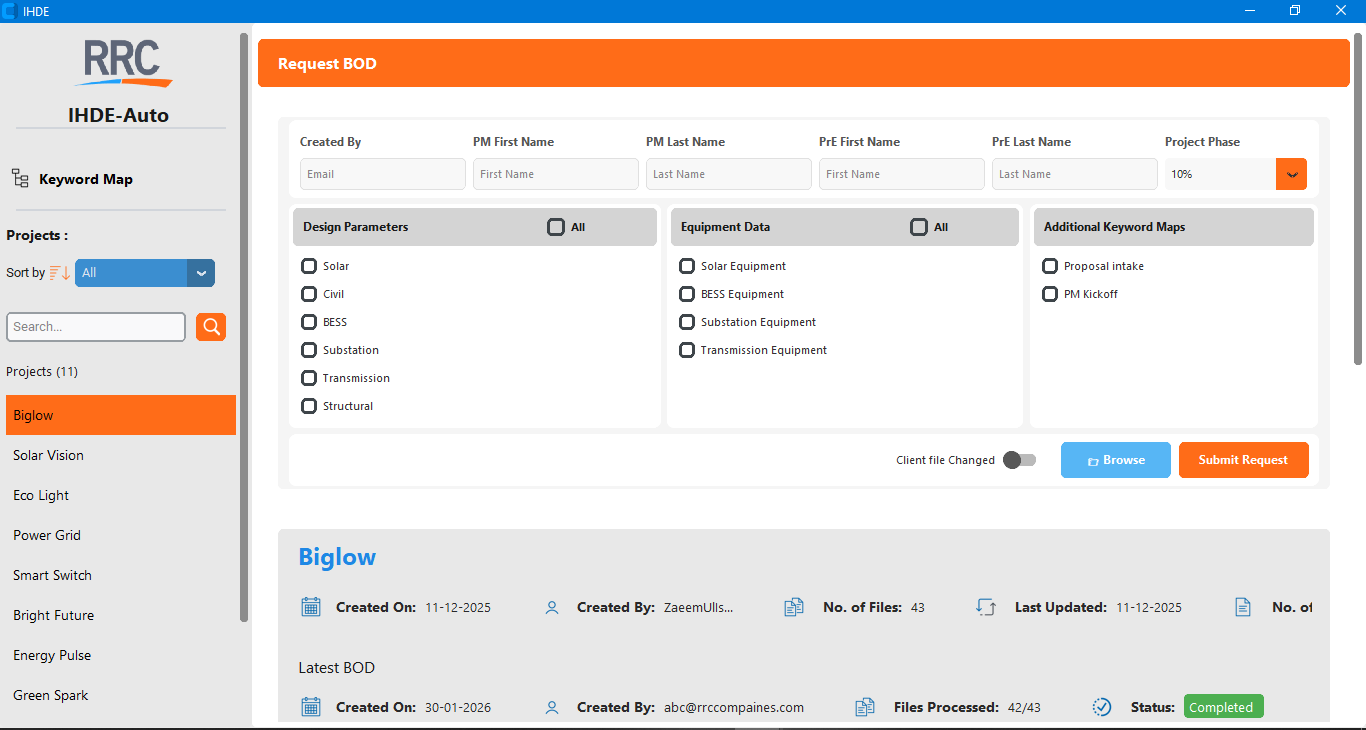The image size is (1366, 730).
Task: Open the Power Grid project
Action: [121, 535]
